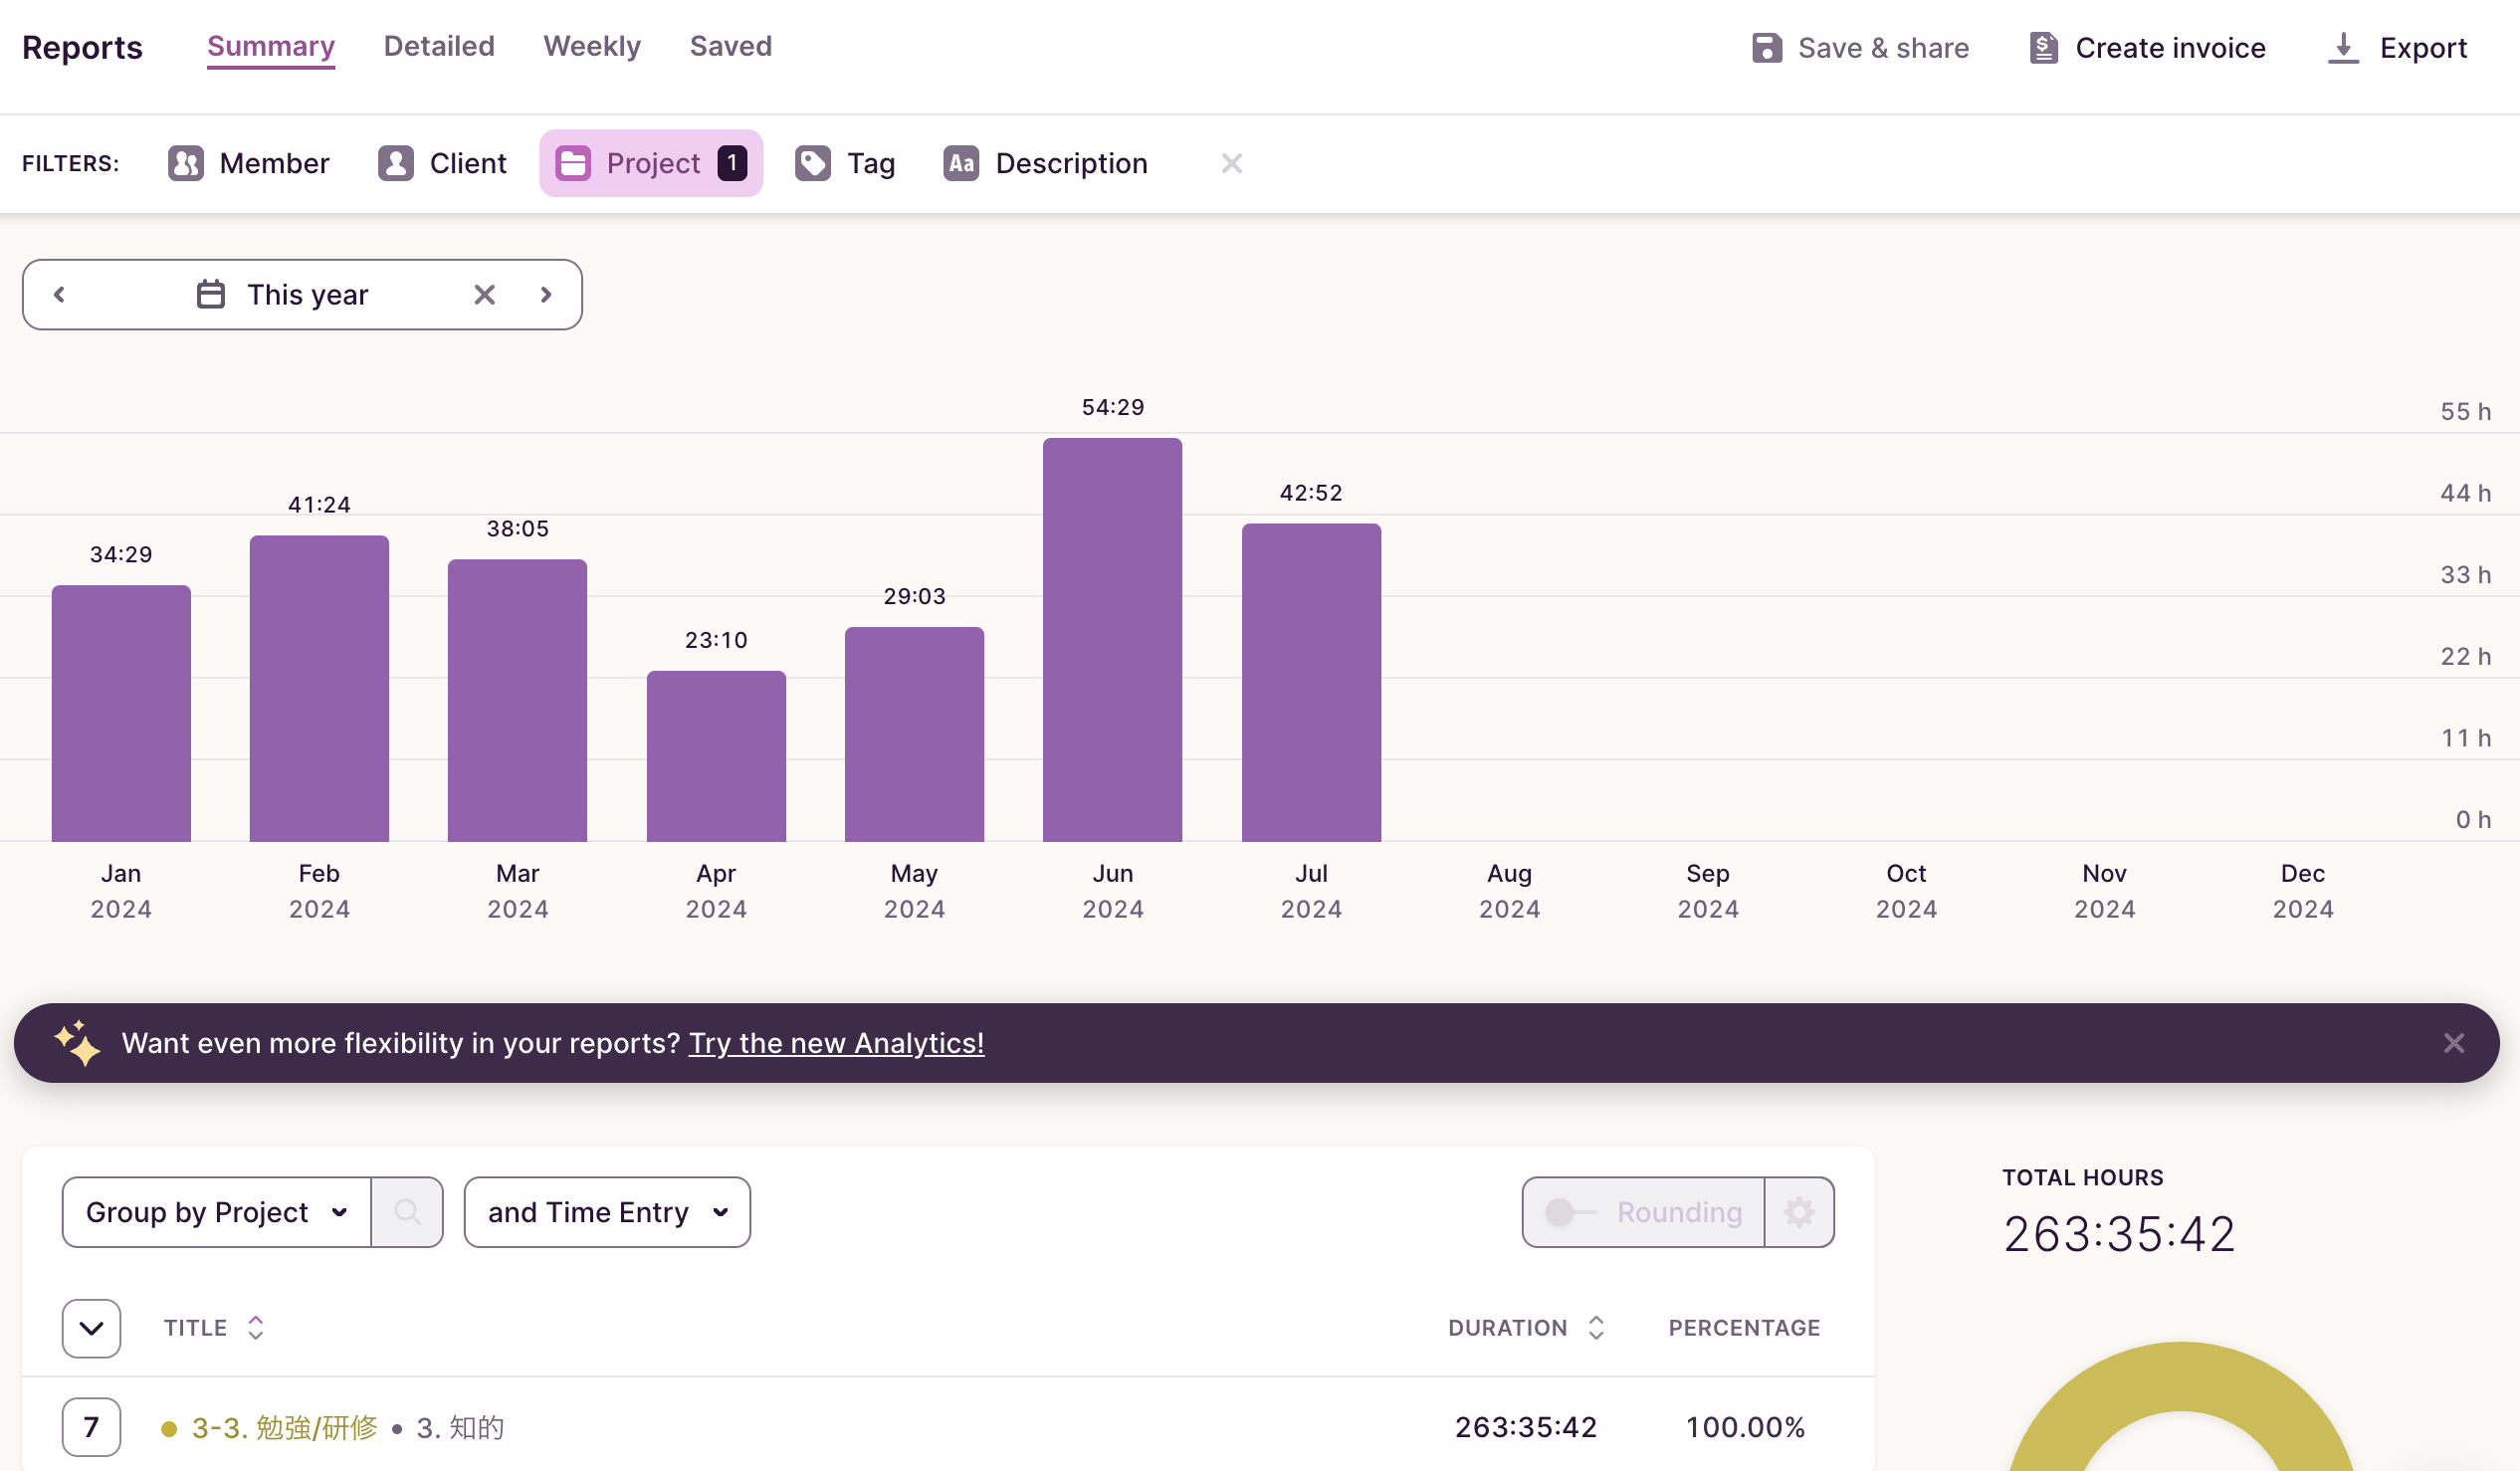The image size is (2520, 1471).
Task: Switch to the Detailed tab
Action: click(x=439, y=46)
